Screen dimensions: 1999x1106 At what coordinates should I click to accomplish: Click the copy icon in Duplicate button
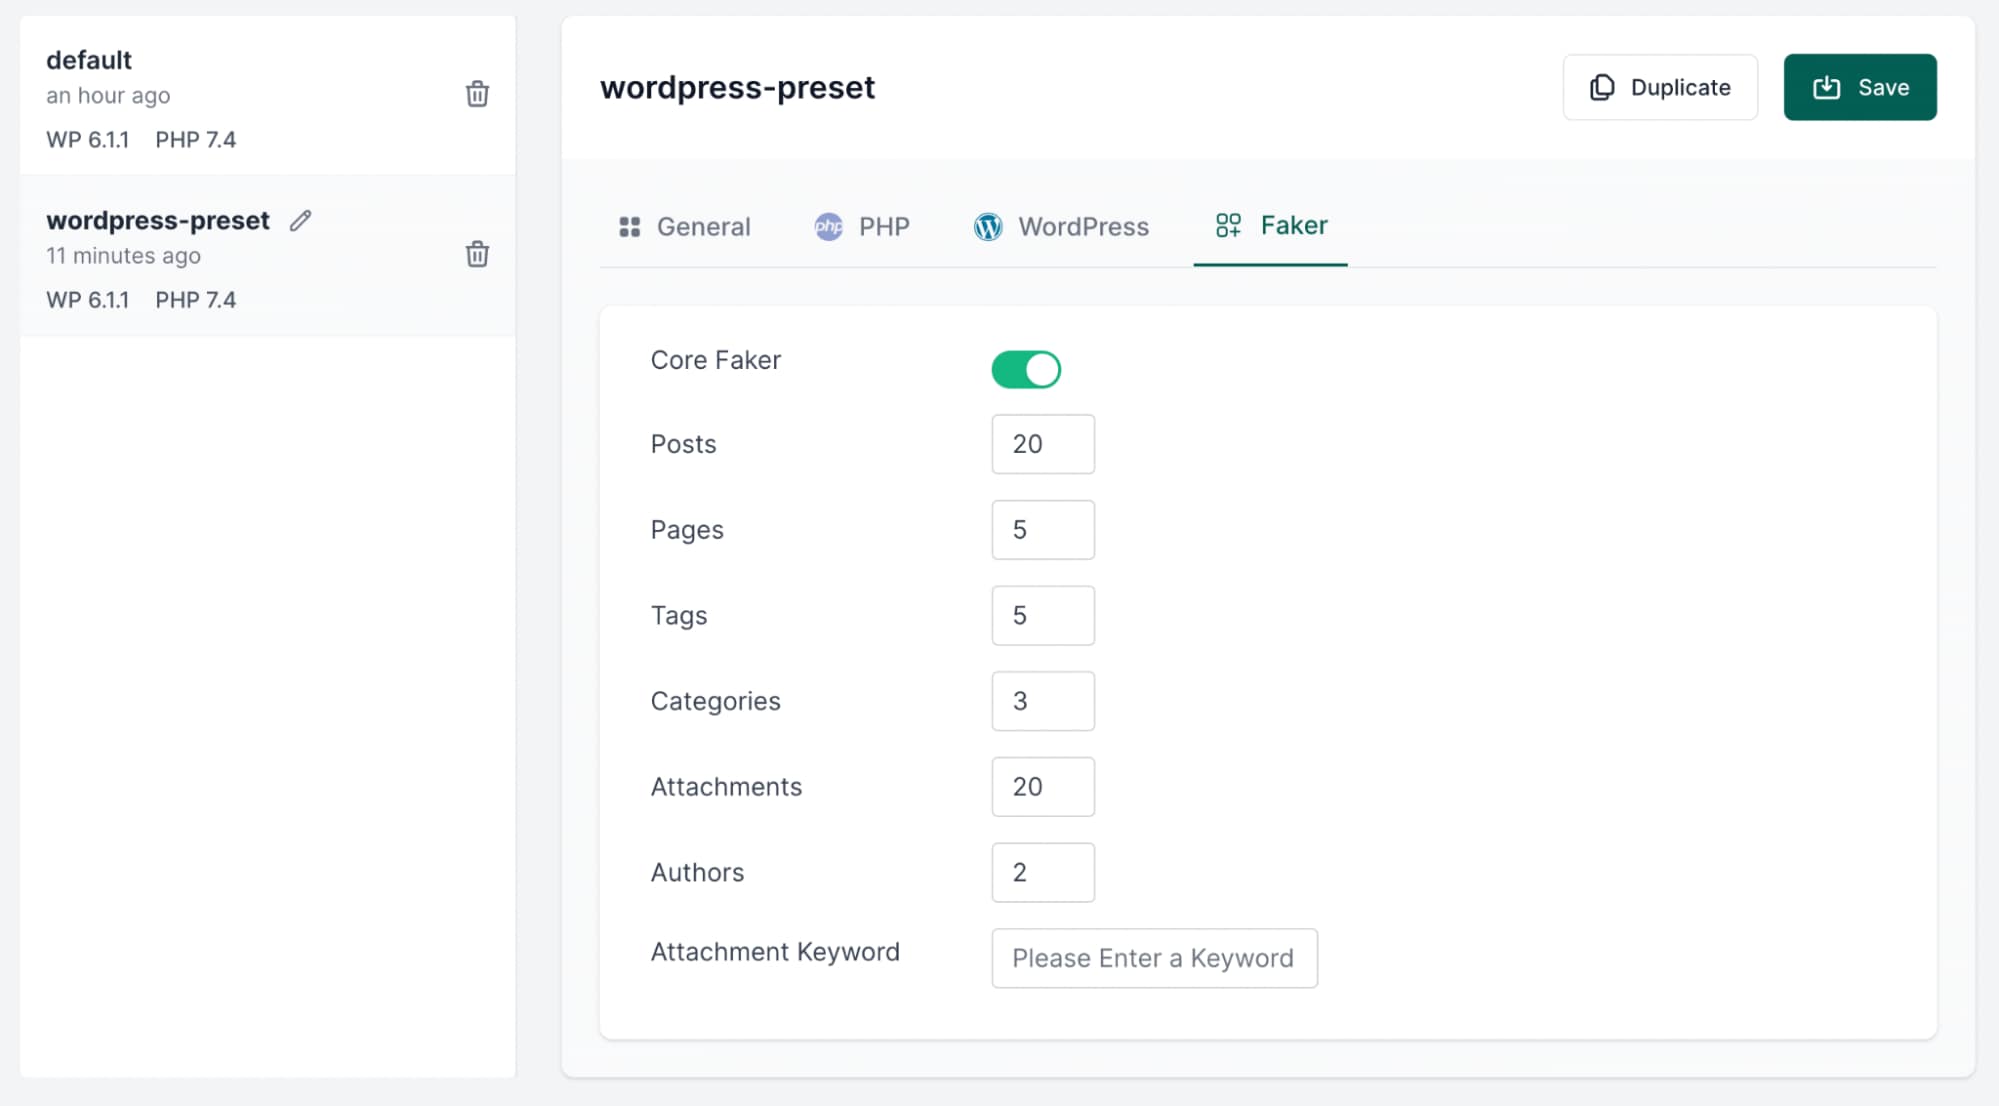pos(1602,88)
